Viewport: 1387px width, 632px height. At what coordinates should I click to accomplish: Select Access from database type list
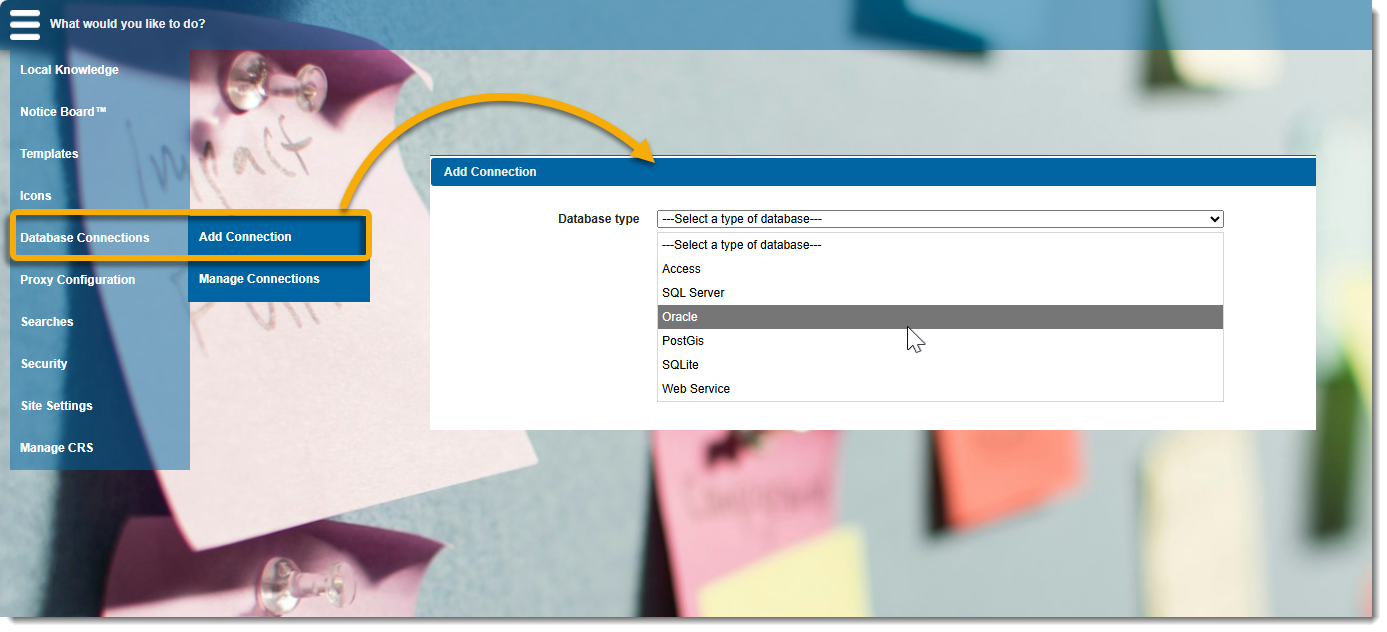(x=681, y=269)
